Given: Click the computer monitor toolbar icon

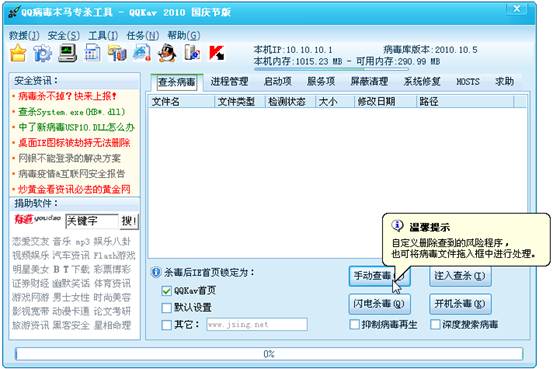Looking at the screenshot, I should tap(67, 53).
